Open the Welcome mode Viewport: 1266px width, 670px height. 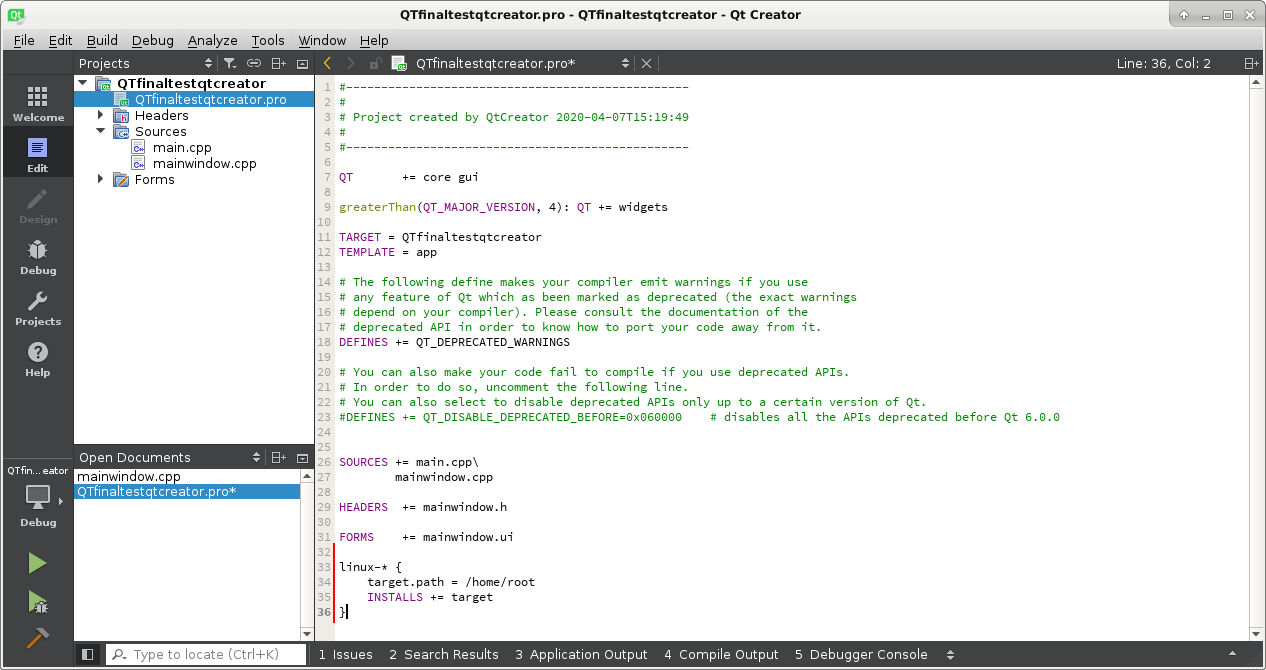37,103
